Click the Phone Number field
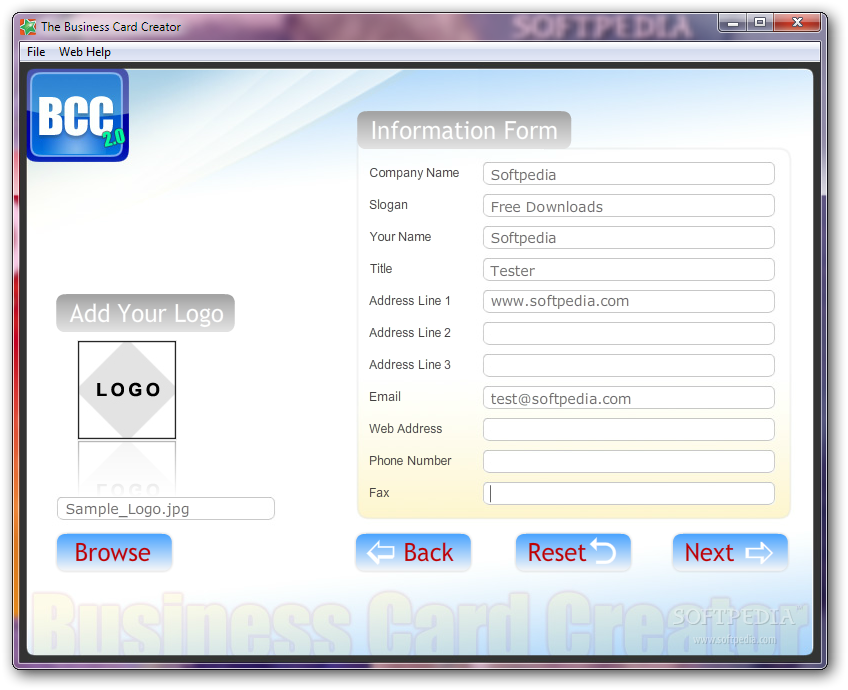Image resolution: width=848 pixels, height=690 pixels. click(628, 462)
